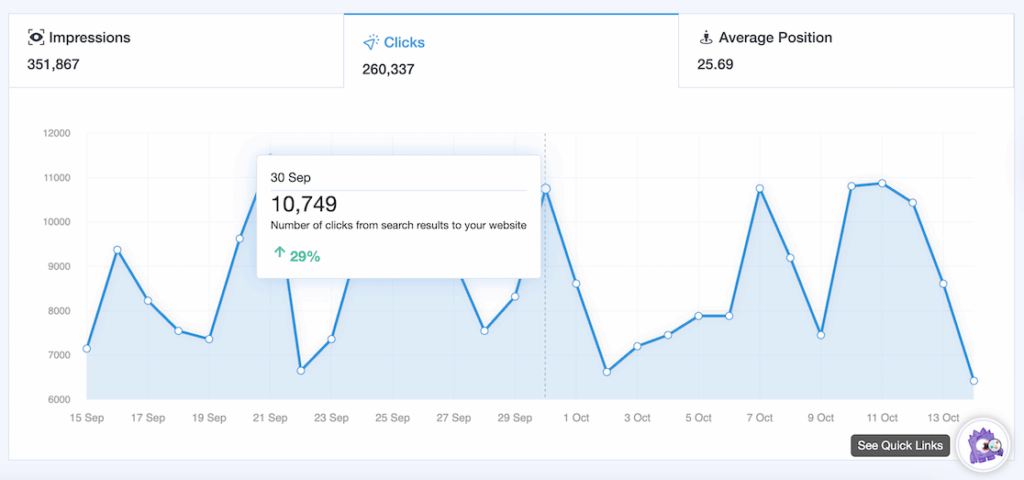Viewport: 1024px width, 480px height.
Task: Click the 10,749 value in tooltip
Action: (x=304, y=205)
